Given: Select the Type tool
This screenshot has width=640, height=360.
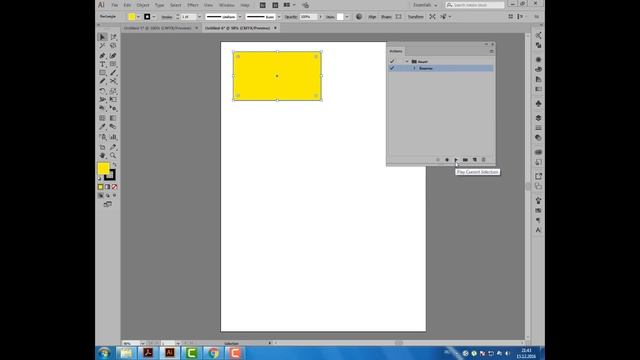Looking at the screenshot, I should pos(102,64).
